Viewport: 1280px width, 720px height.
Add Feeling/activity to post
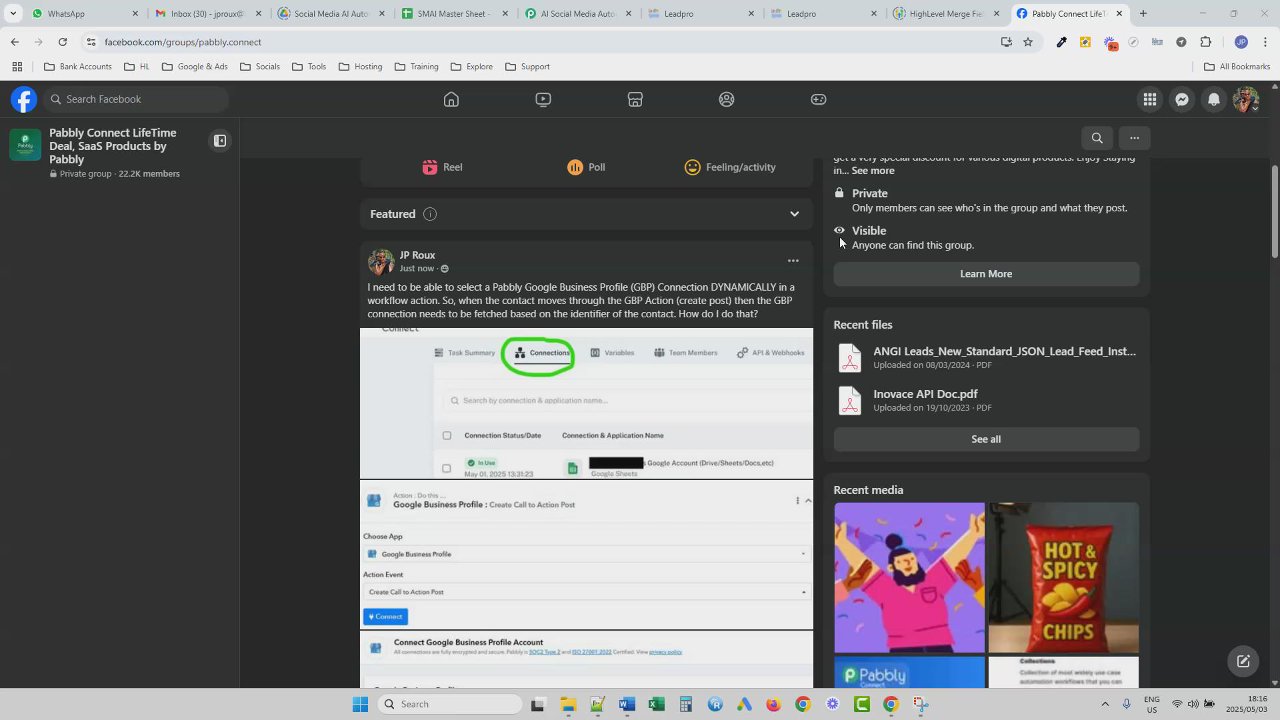730,167
